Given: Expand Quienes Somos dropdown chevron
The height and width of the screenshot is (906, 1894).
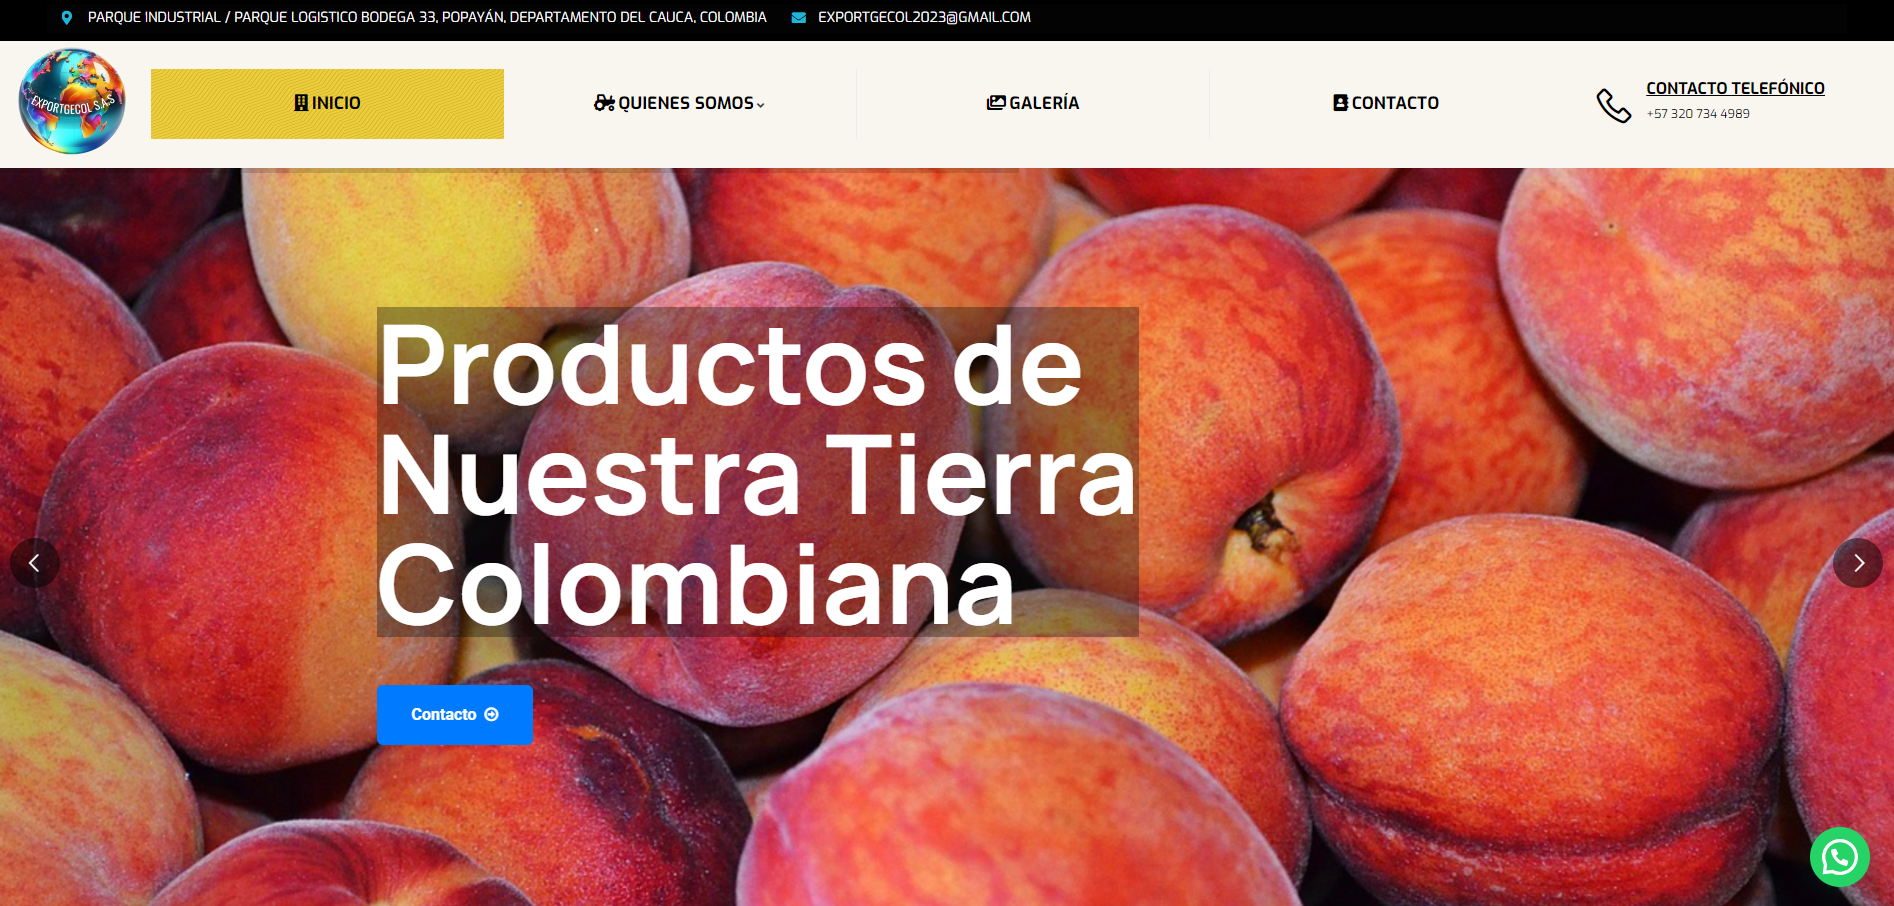Looking at the screenshot, I should coord(761,105).
